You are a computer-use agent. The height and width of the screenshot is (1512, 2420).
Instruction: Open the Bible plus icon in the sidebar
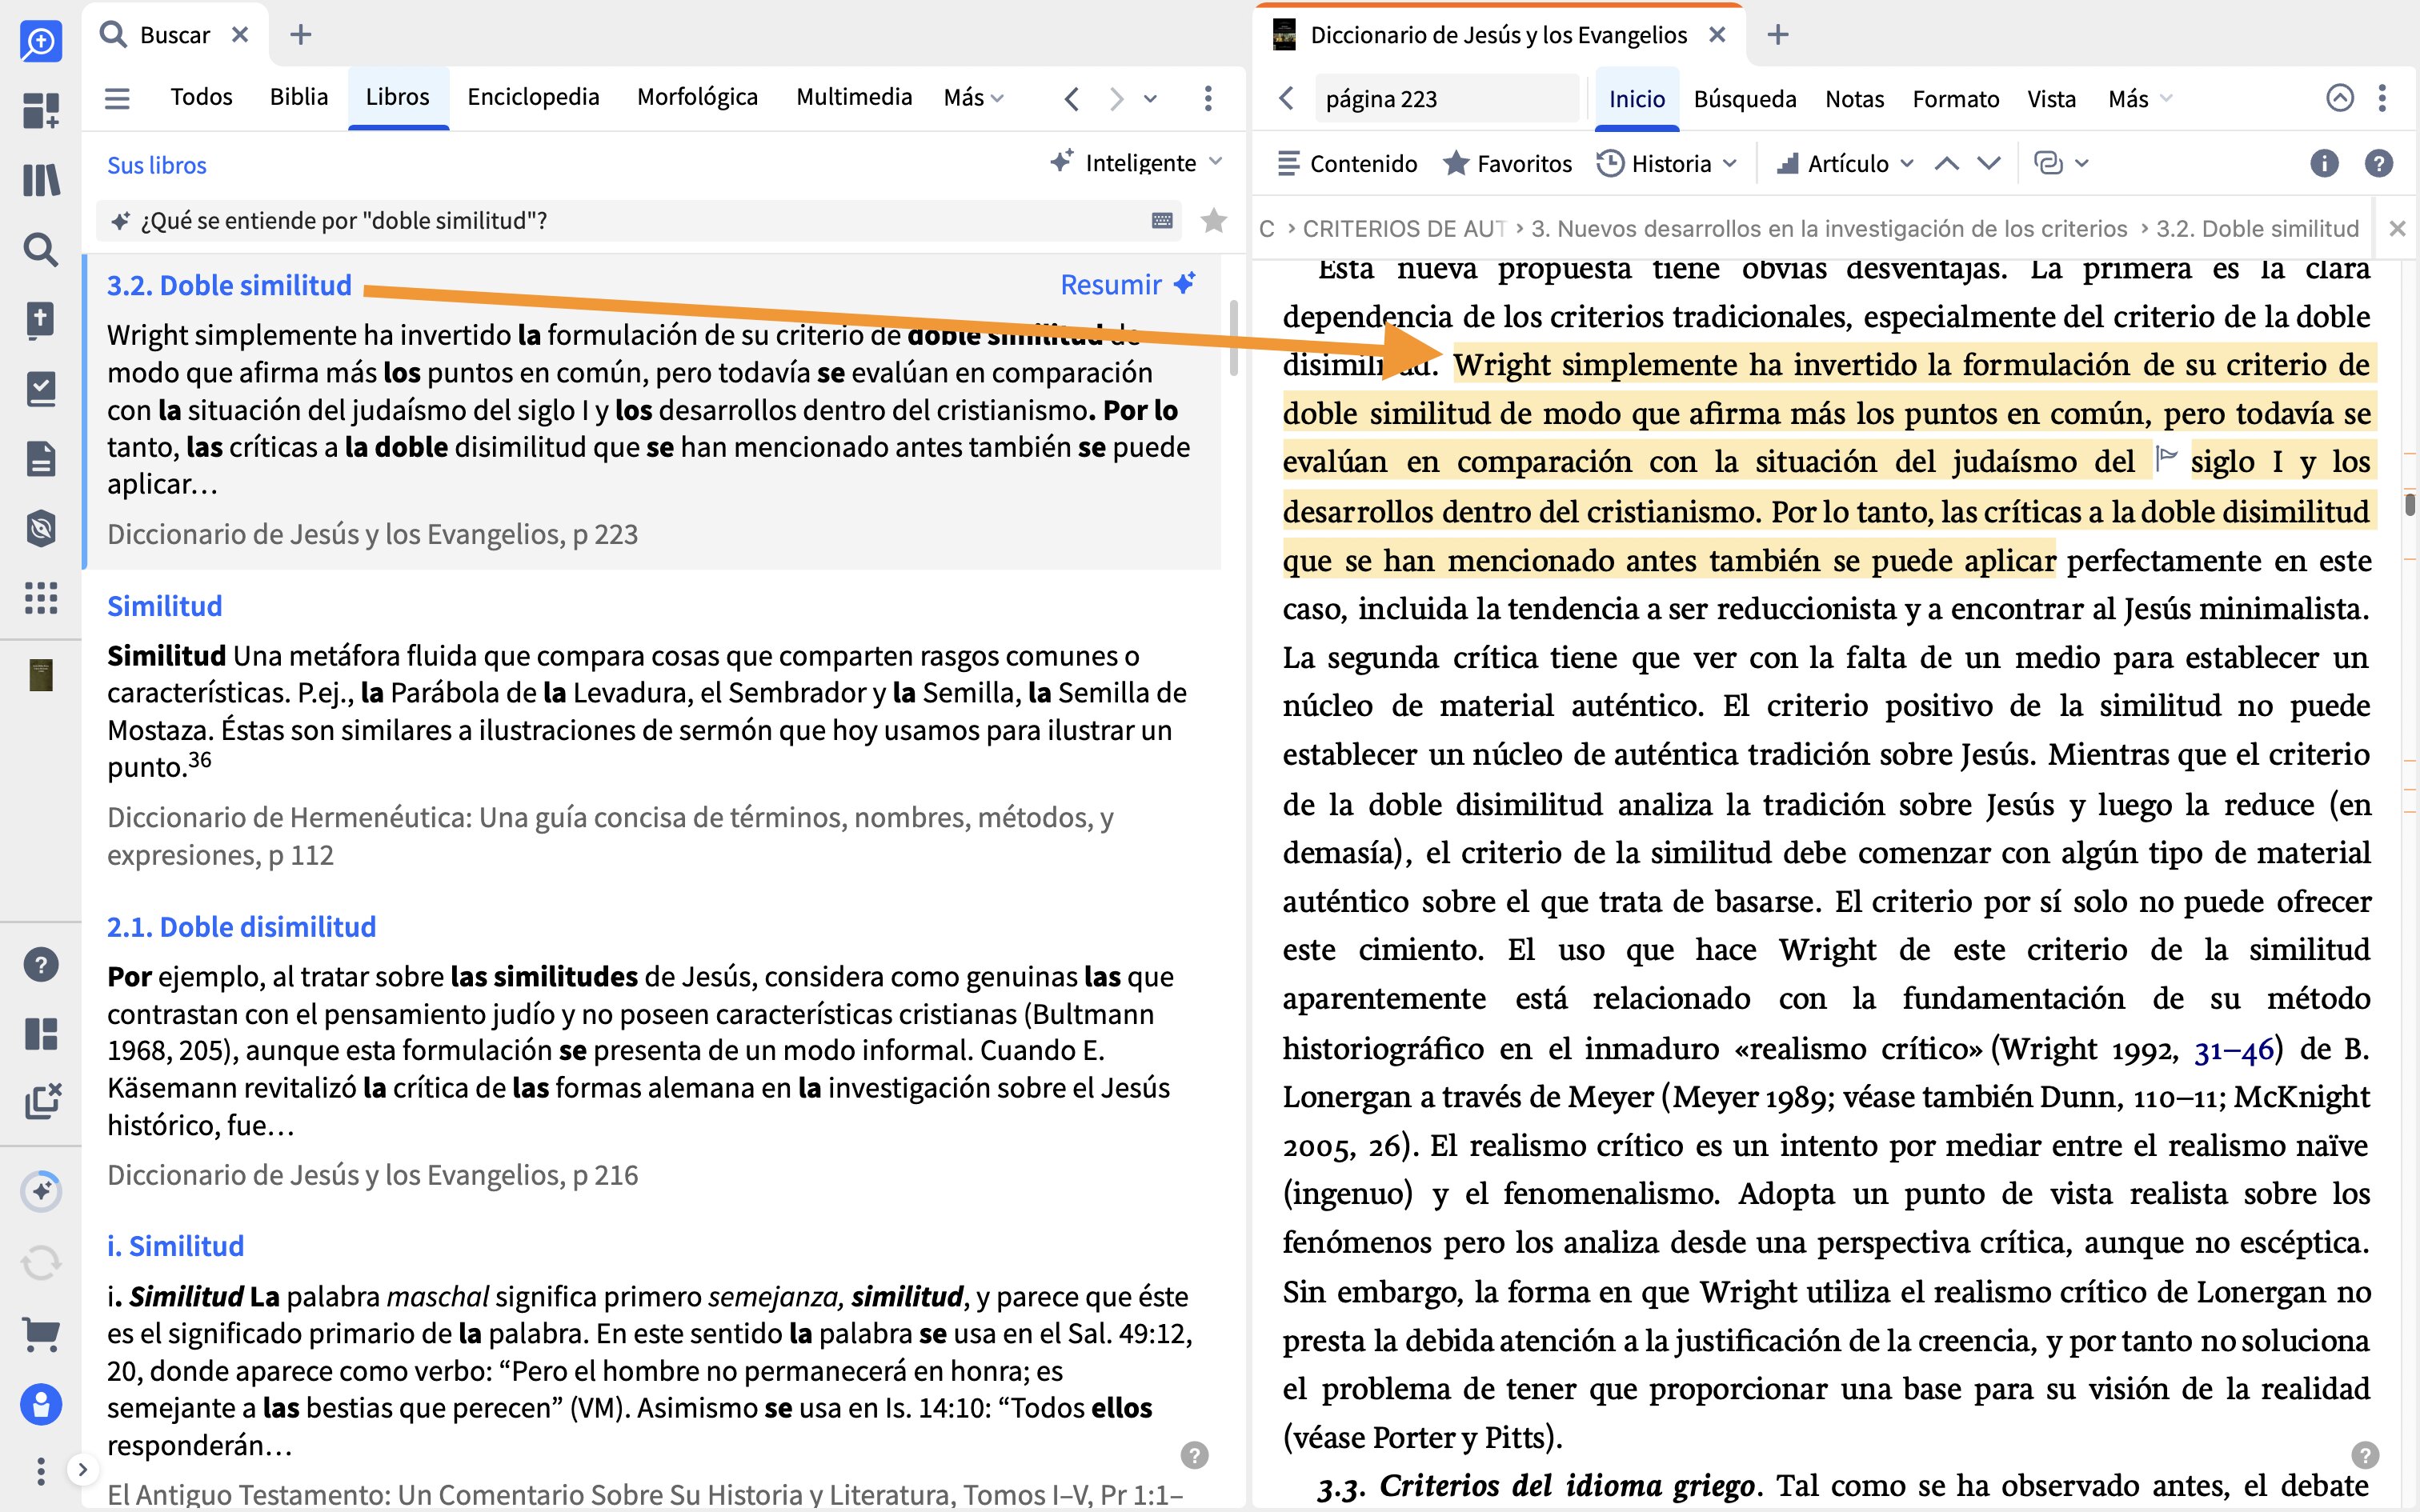click(x=41, y=320)
